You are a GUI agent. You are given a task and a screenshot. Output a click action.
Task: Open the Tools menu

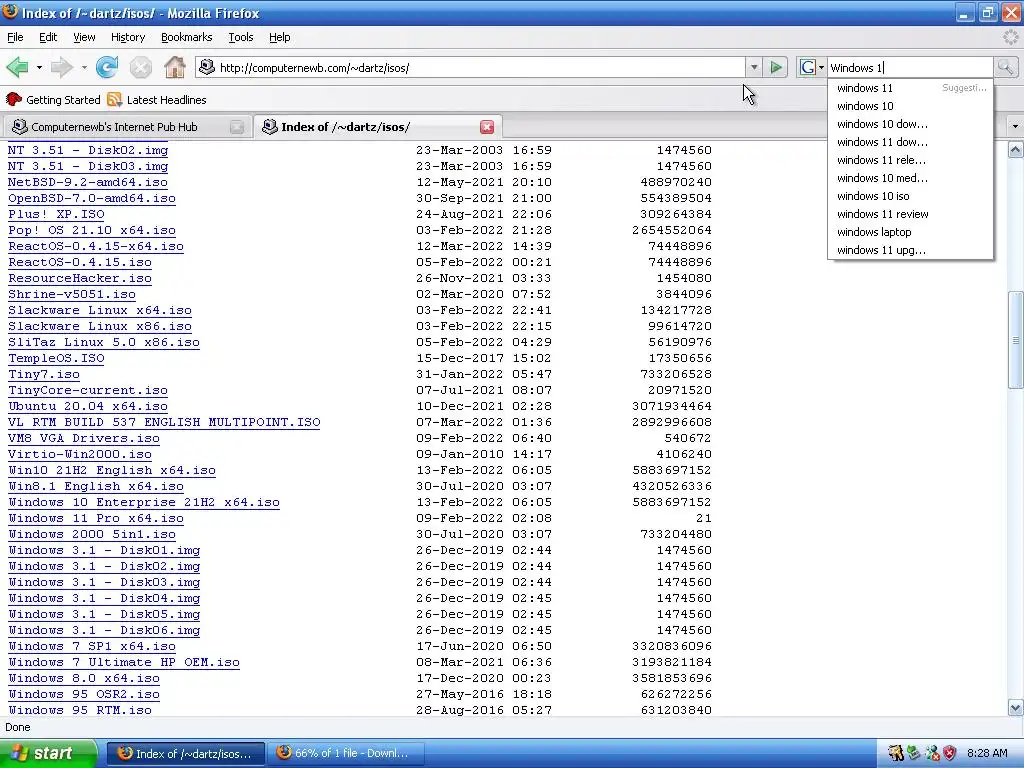(x=240, y=37)
